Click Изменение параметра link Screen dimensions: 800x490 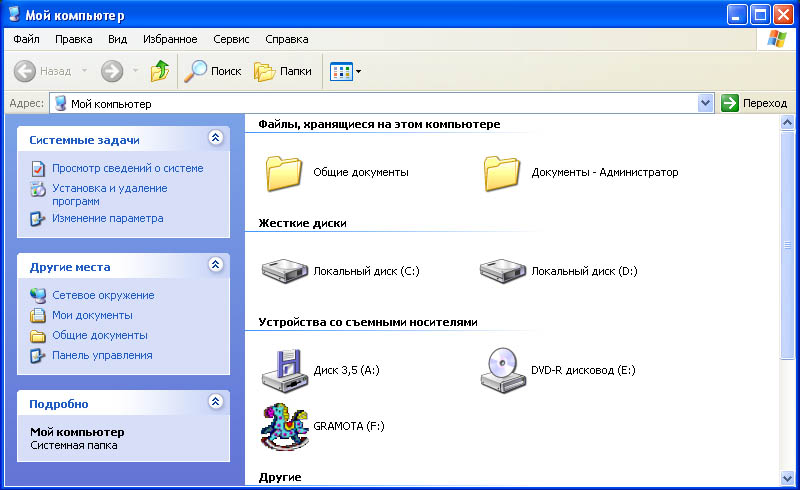[108, 218]
